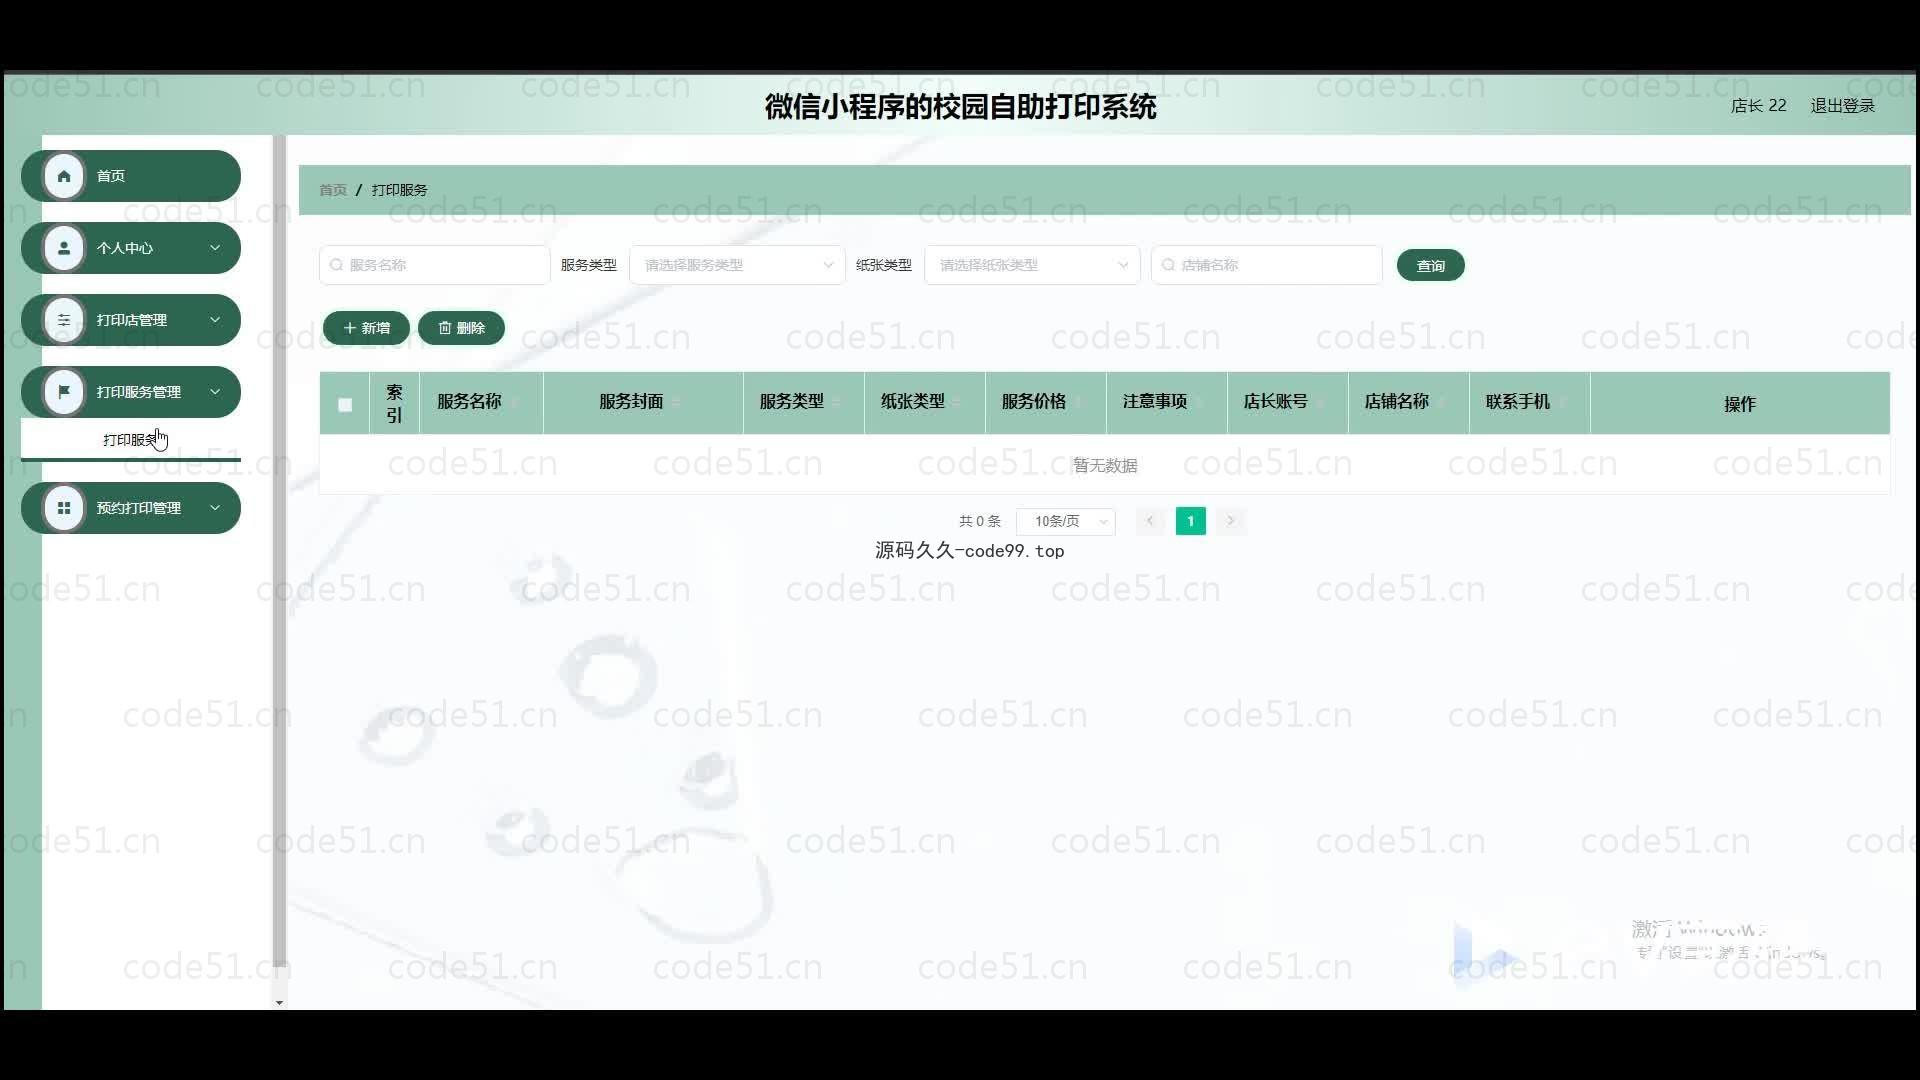Click the plus icon on 新增 button

click(x=349, y=328)
